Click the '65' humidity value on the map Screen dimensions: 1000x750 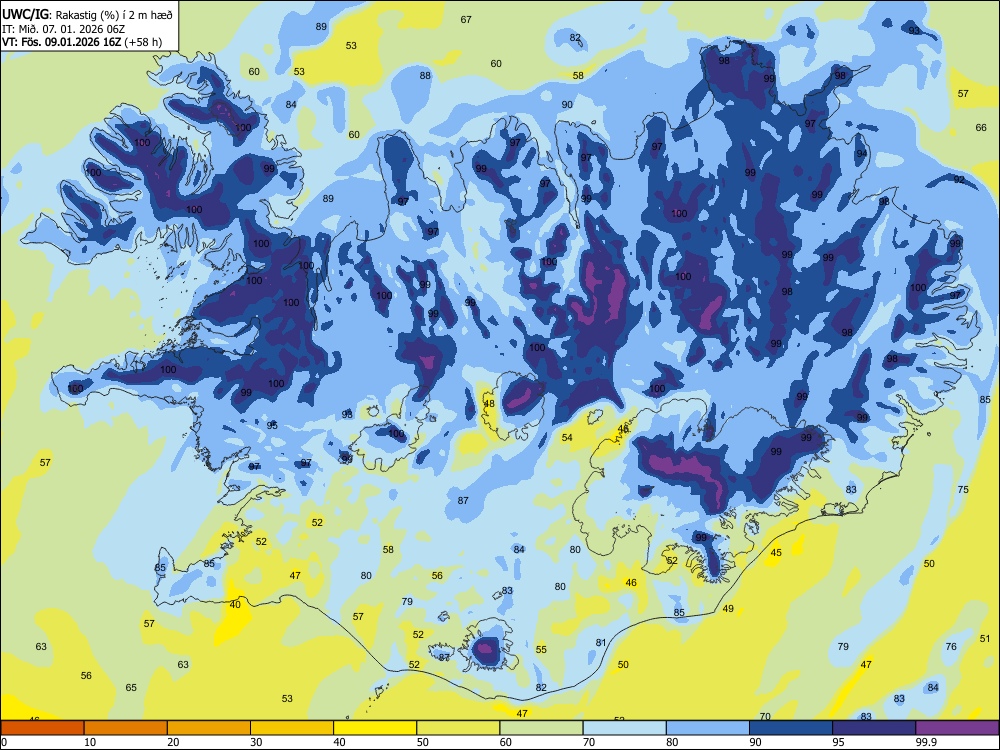[131, 688]
